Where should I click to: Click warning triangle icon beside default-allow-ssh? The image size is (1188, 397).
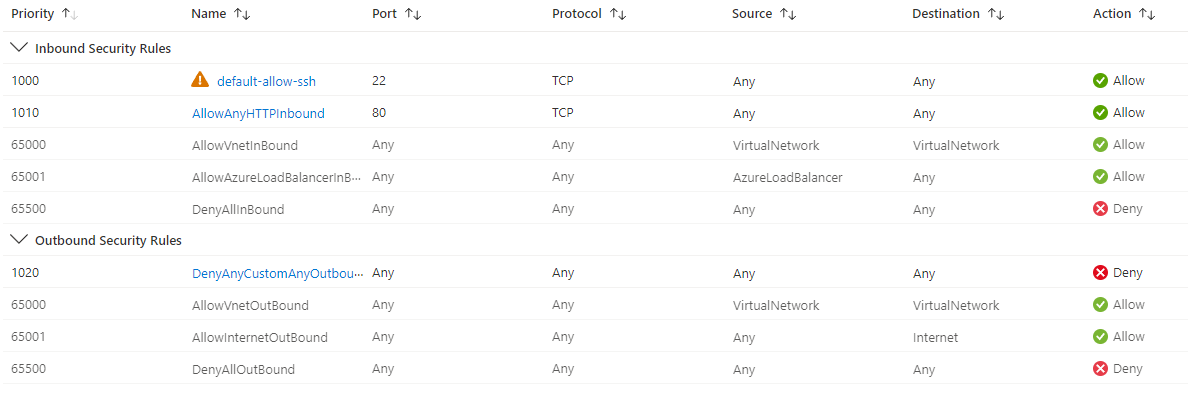[x=200, y=80]
